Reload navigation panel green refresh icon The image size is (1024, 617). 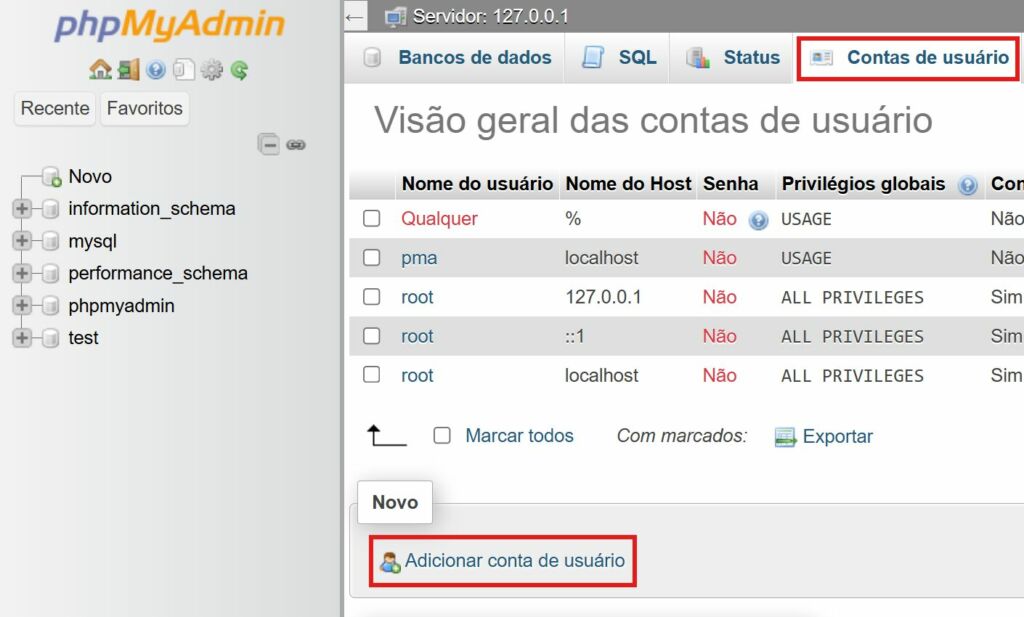[240, 69]
